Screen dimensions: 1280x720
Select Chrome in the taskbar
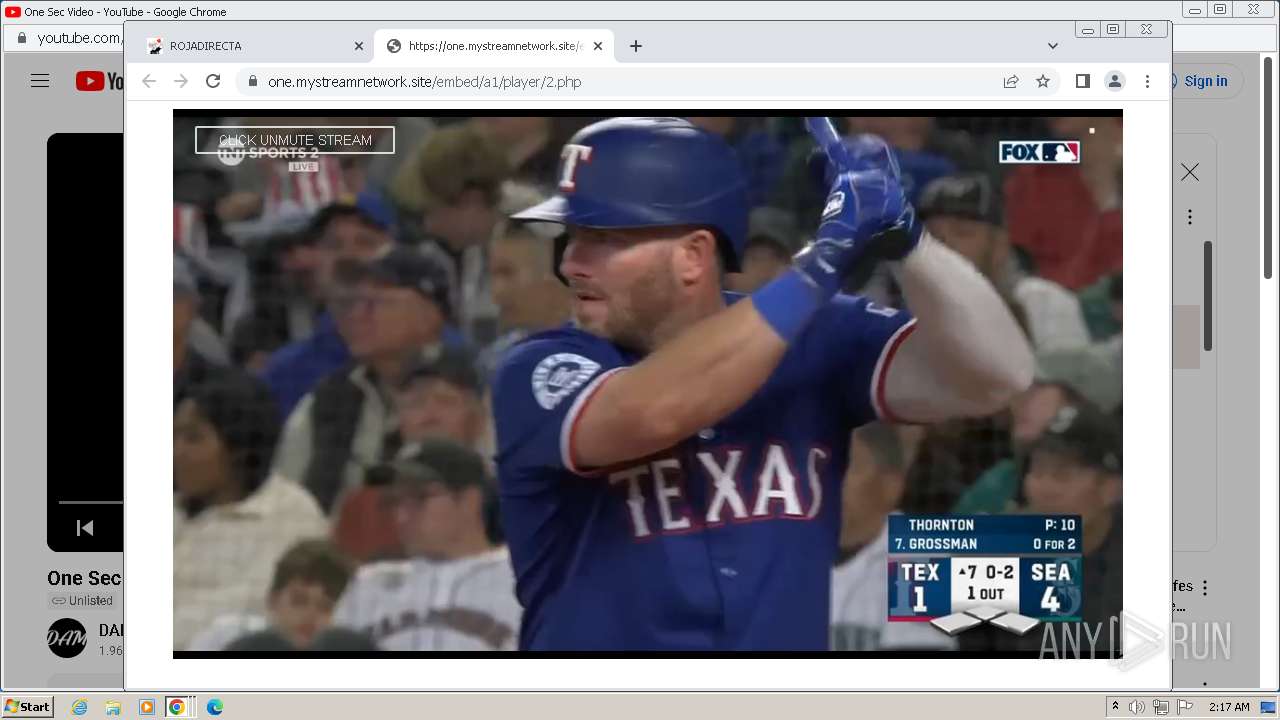177,707
